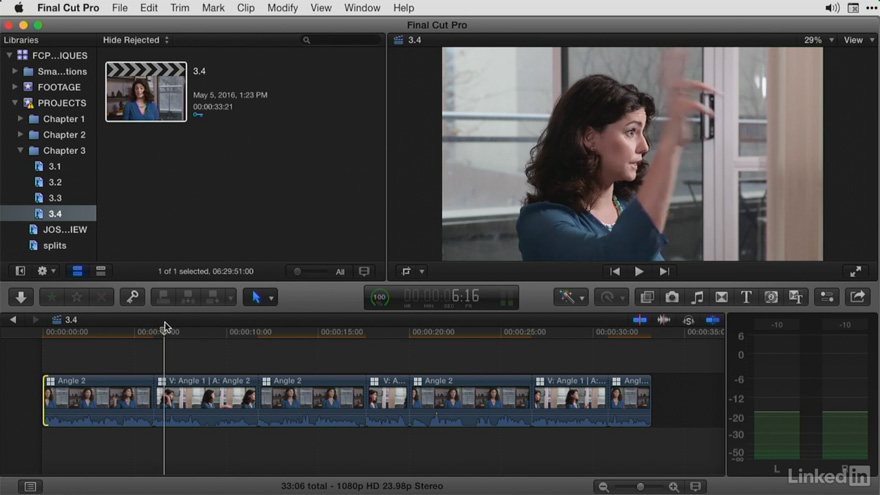Switch browser to list view
The width and height of the screenshot is (880, 495).
(100, 271)
